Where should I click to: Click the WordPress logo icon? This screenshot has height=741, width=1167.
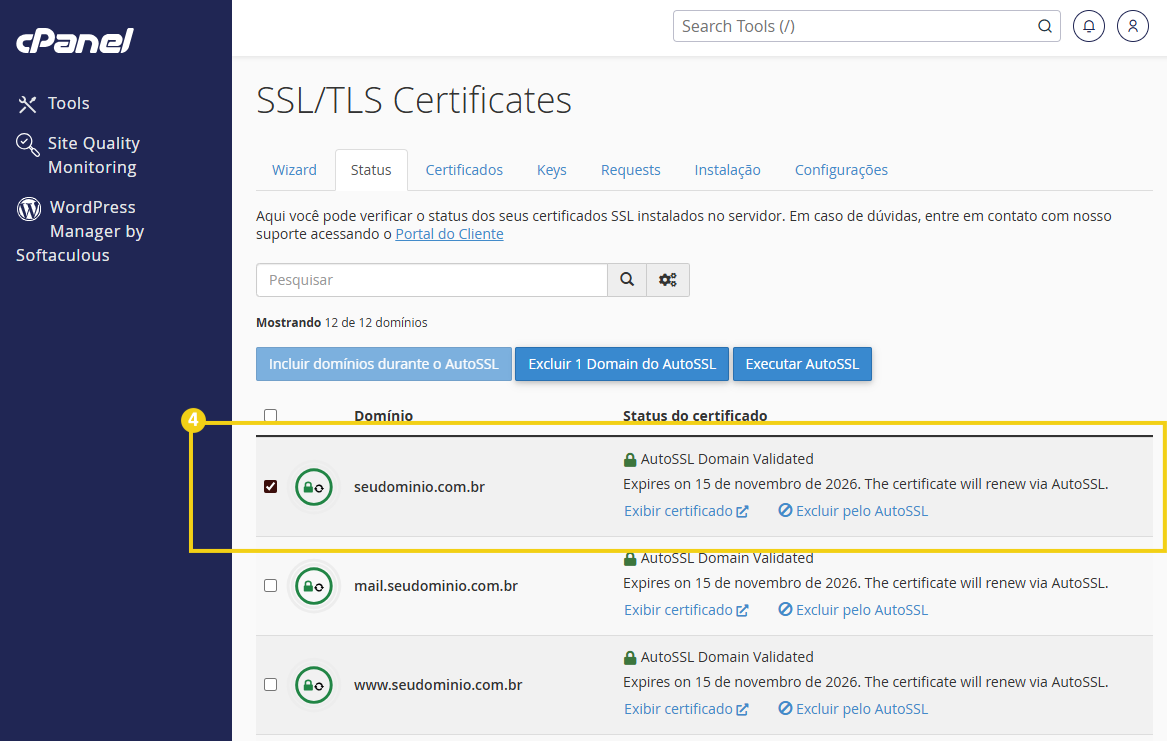pos(29,208)
